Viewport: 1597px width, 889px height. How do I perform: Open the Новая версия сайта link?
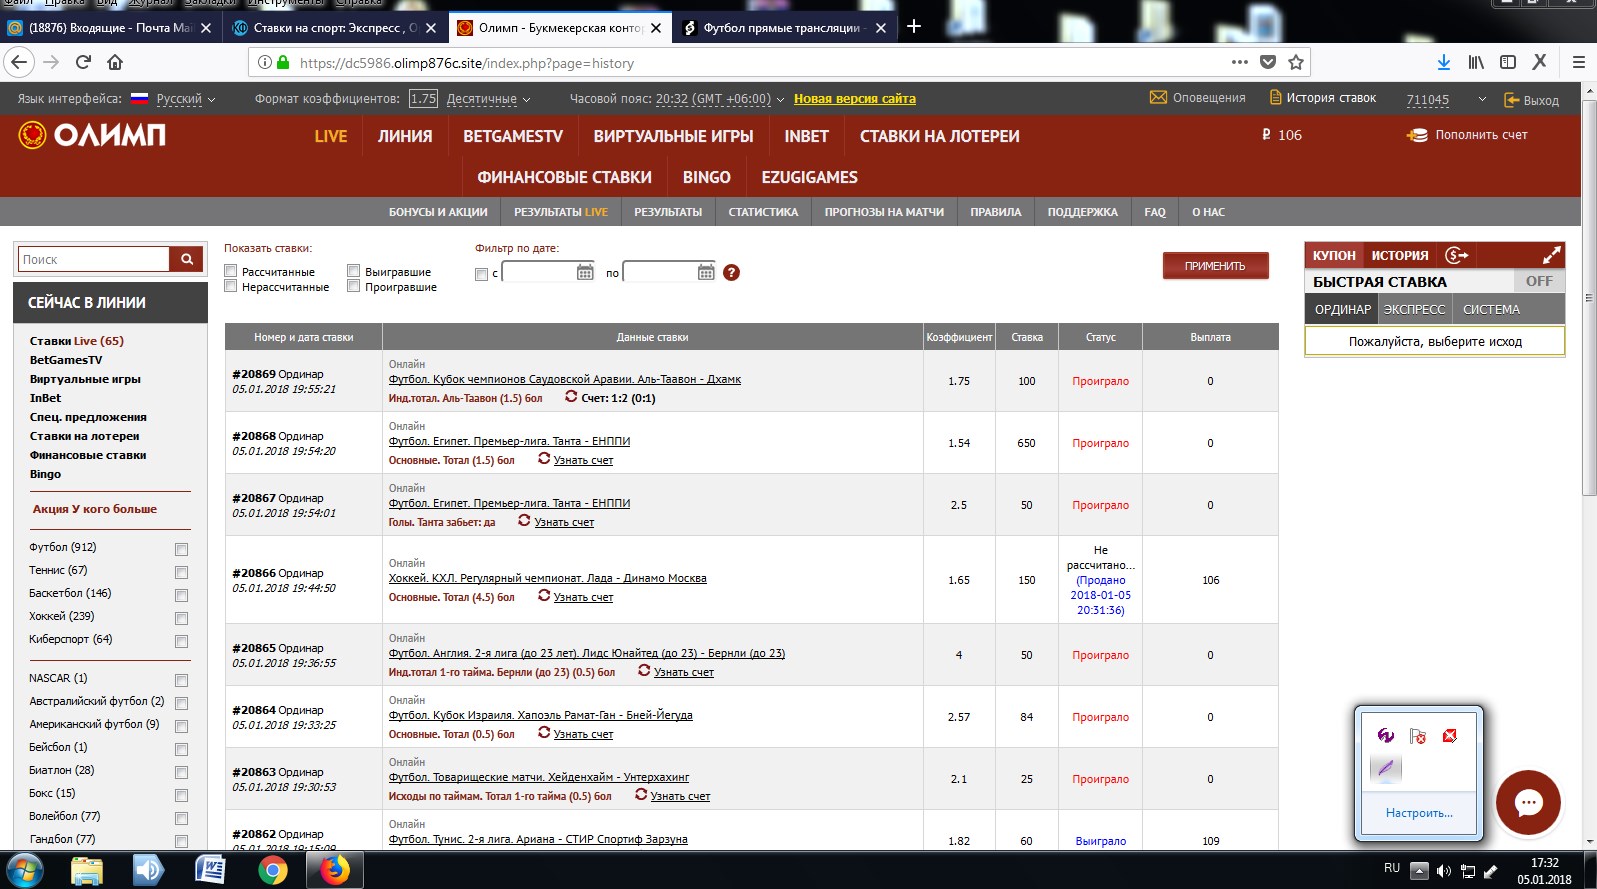(855, 99)
